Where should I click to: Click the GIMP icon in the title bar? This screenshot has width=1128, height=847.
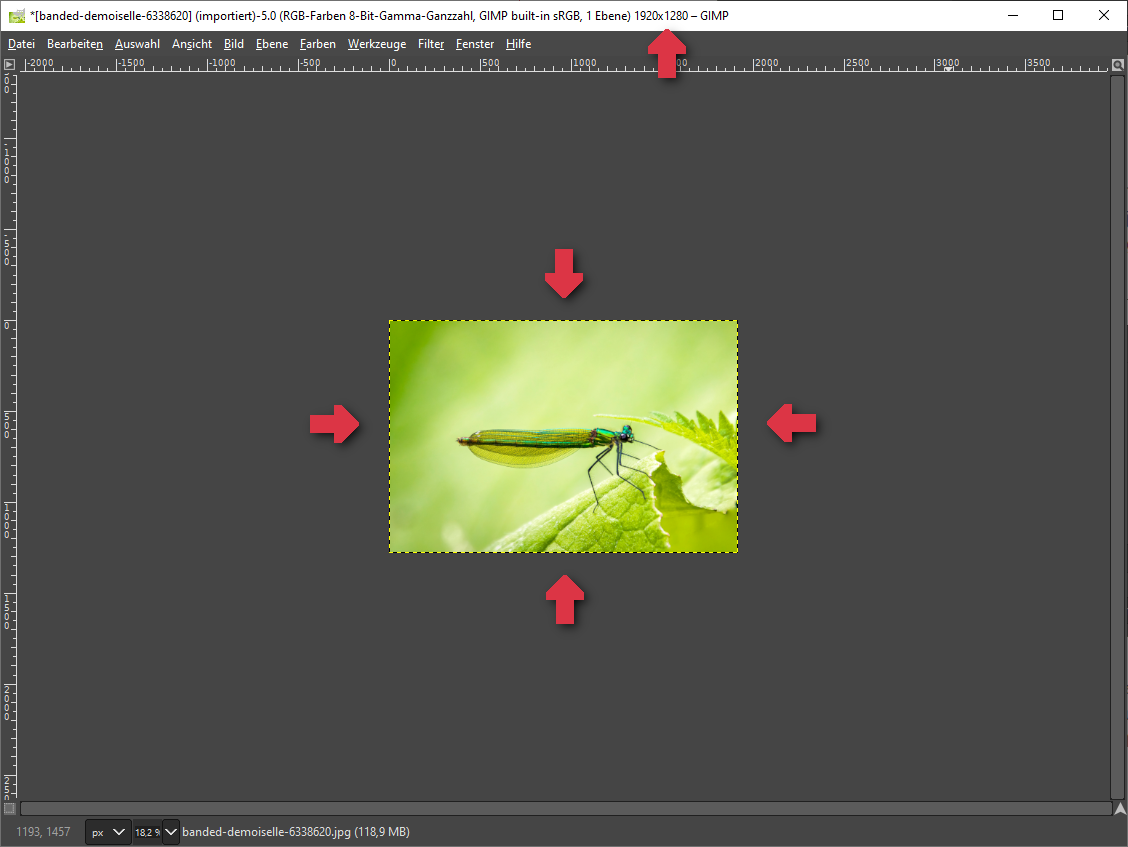click(16, 15)
